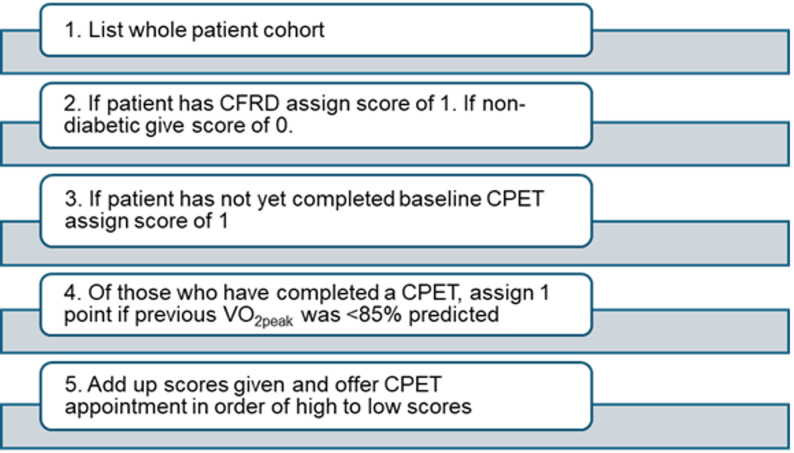Click the text 'assign score of 1' in step 3
Viewport: 794px width, 453px height.
pyautogui.click(x=146, y=221)
